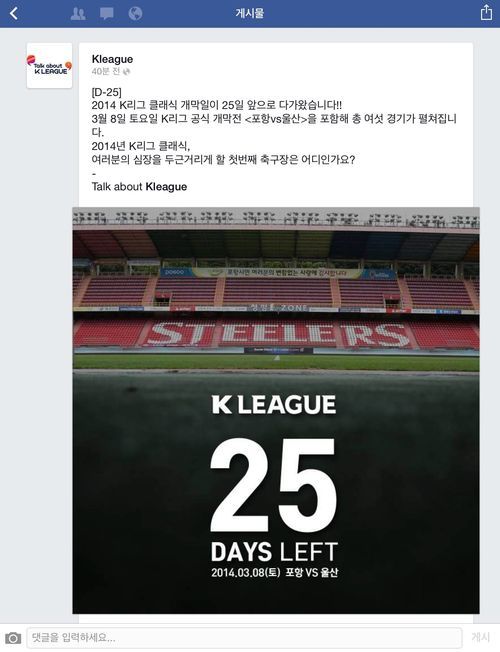The image size is (500, 652).
Task: Tap the 2014.03.08(토) 포항 VS 울산 caption
Action: coord(275,573)
